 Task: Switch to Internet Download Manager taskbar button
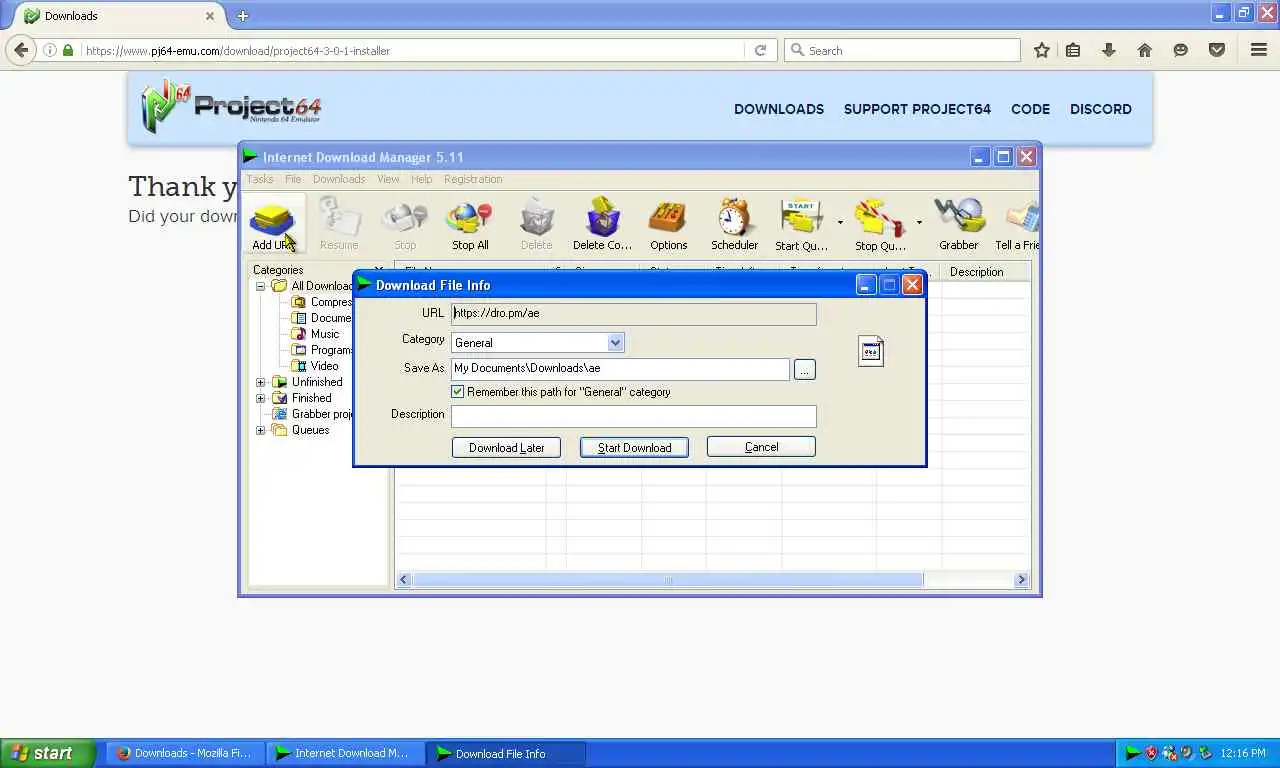click(344, 753)
